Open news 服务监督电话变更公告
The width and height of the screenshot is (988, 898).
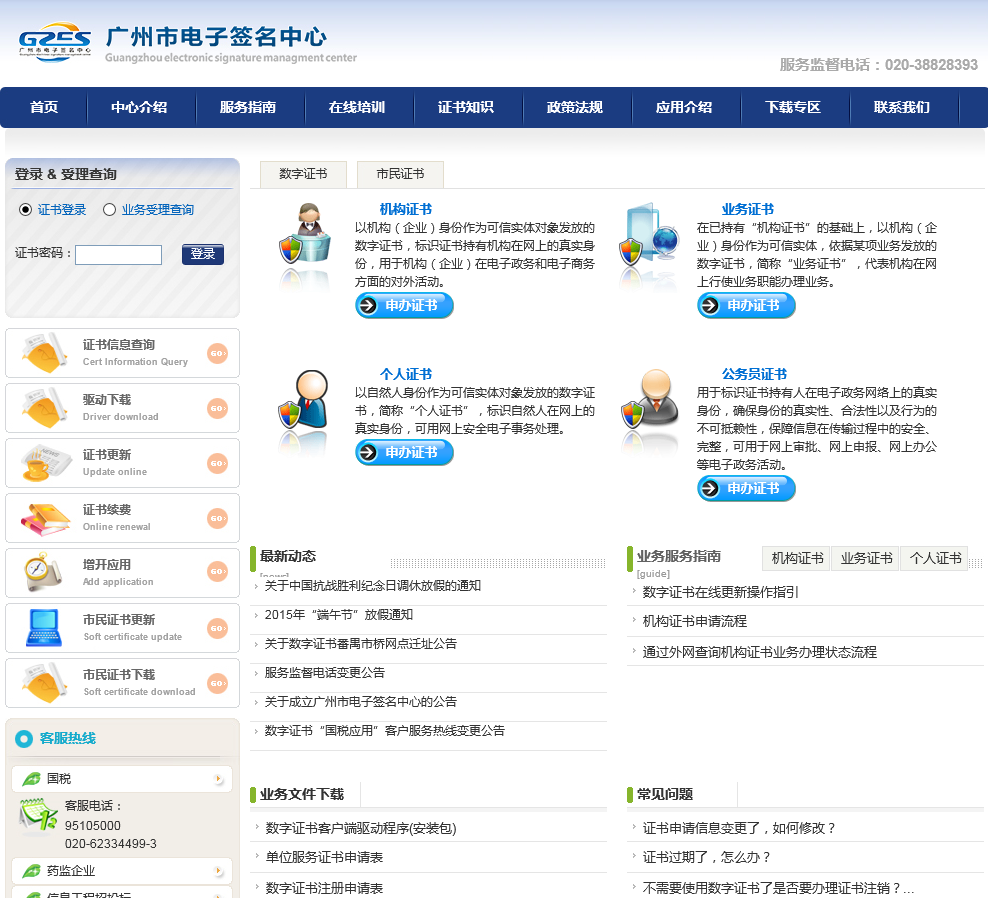[x=325, y=673]
